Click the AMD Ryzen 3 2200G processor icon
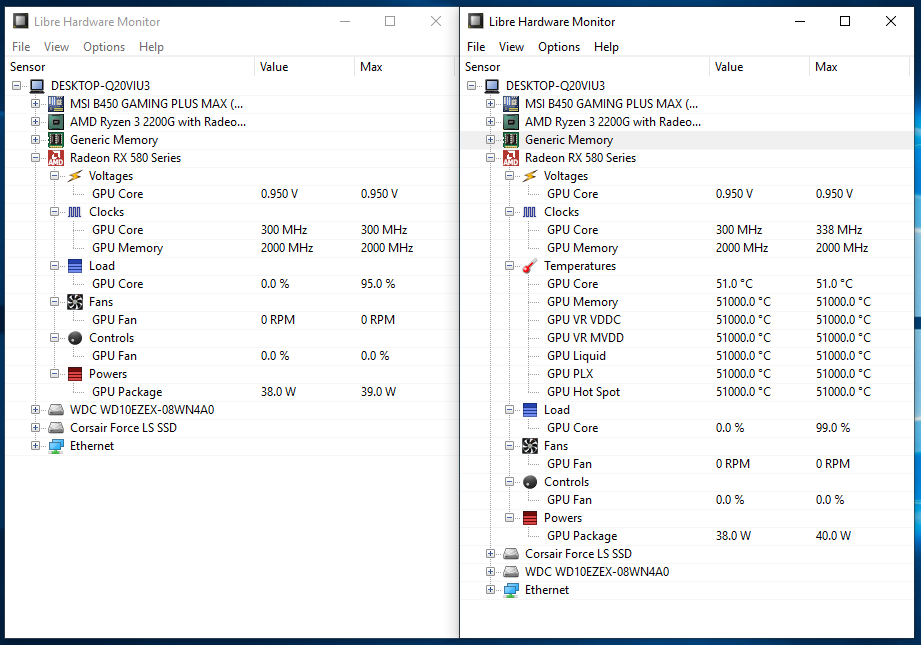 point(56,121)
